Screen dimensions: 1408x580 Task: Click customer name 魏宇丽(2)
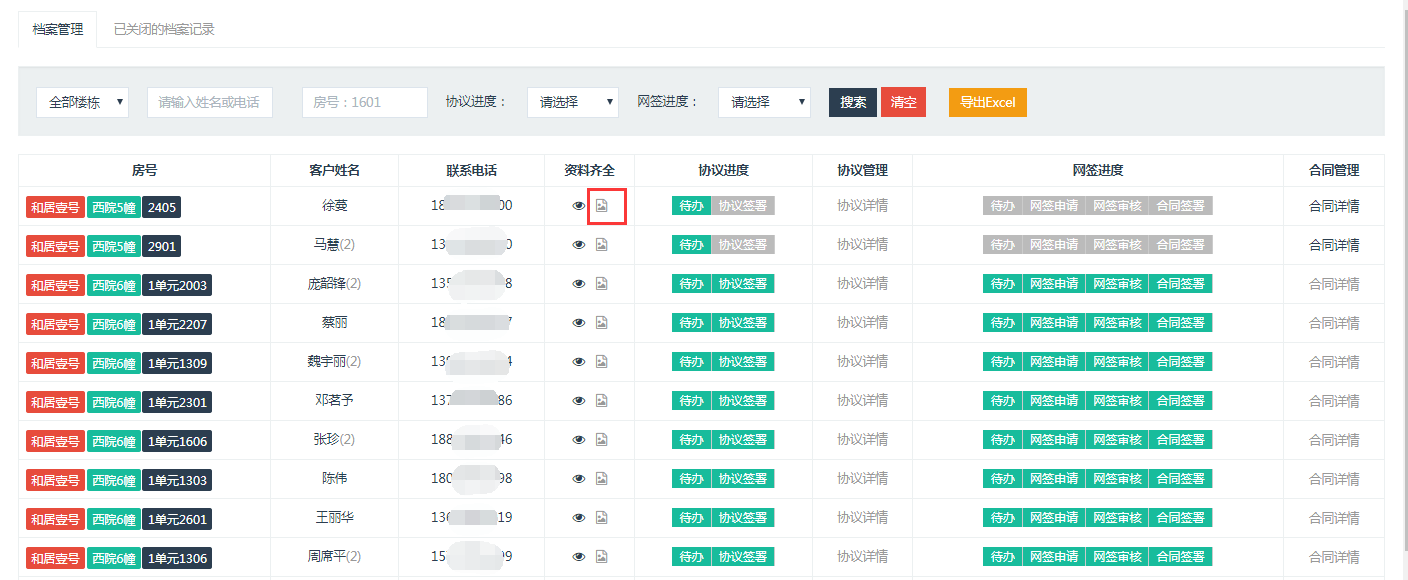[334, 361]
